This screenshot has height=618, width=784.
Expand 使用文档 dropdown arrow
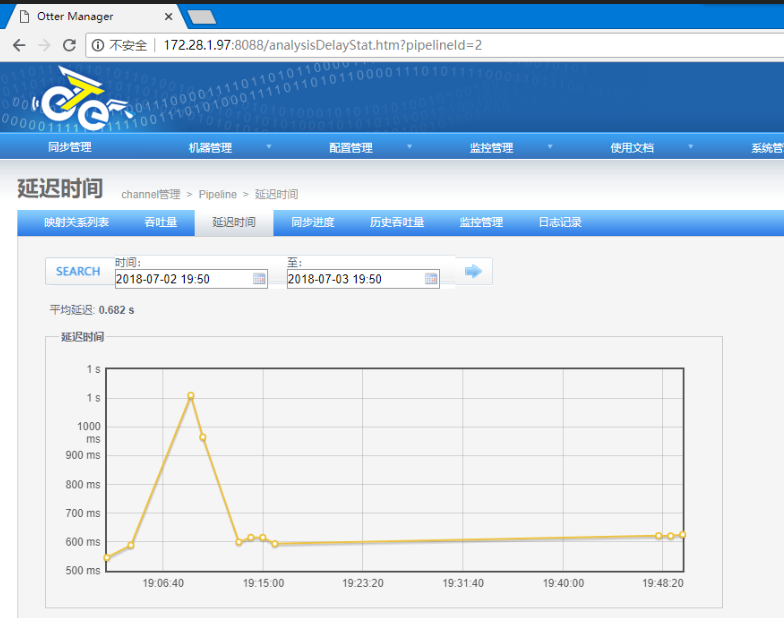pos(690,146)
